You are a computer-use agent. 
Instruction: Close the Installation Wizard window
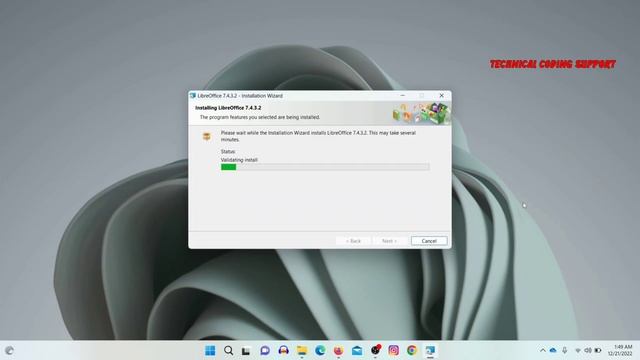point(441,96)
